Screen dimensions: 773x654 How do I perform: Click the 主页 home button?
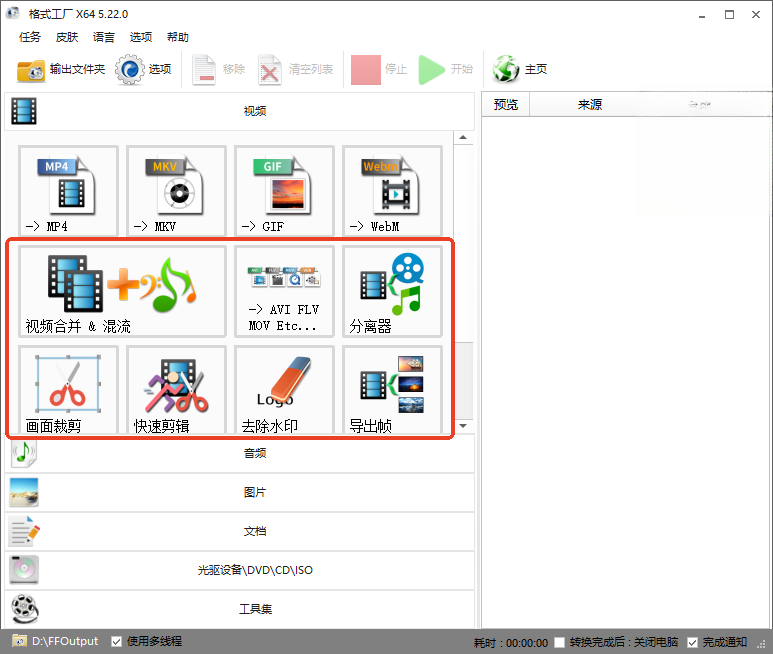tap(520, 69)
